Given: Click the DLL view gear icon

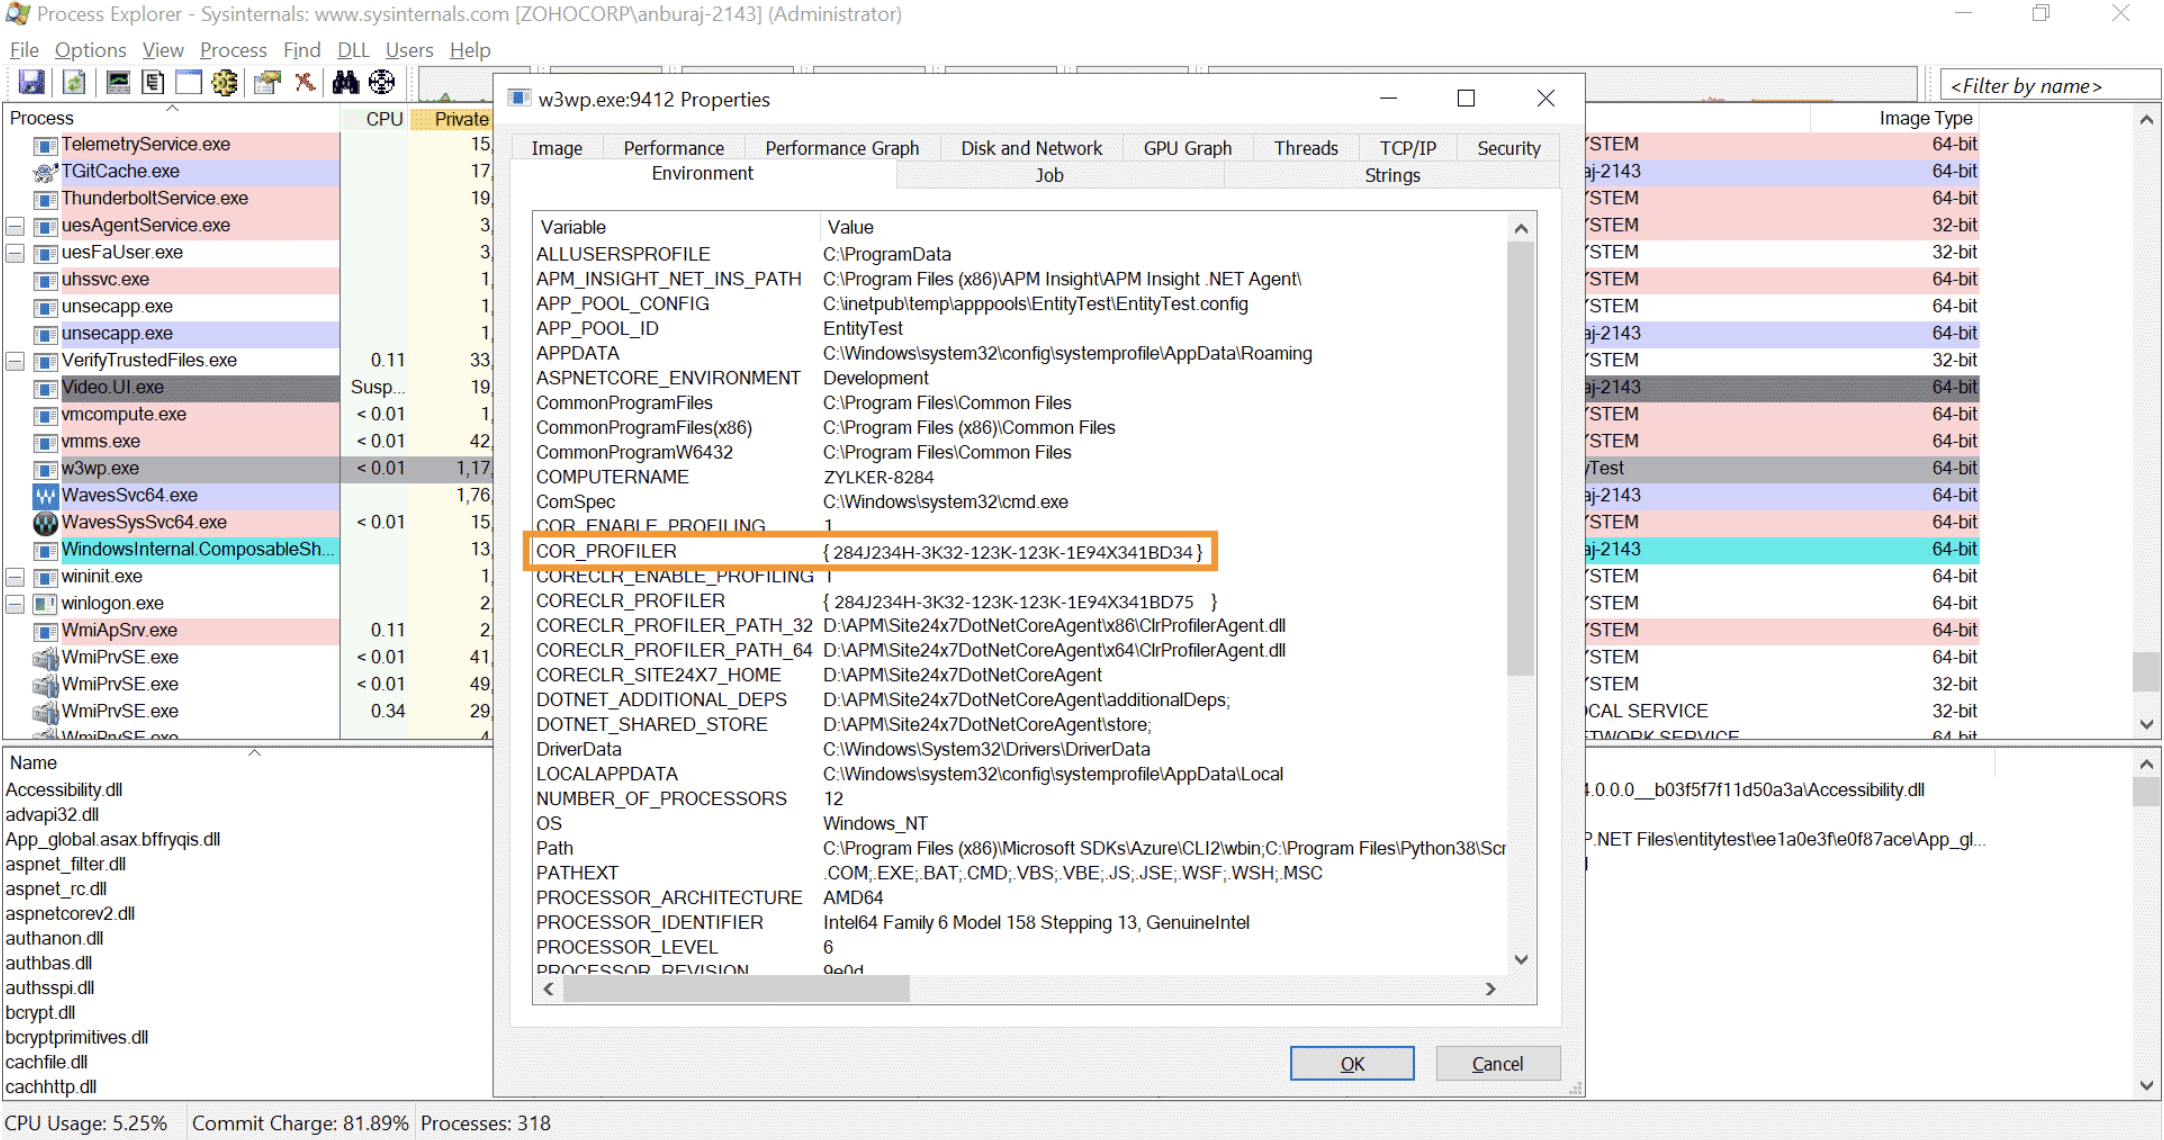Looking at the screenshot, I should pyautogui.click(x=225, y=83).
